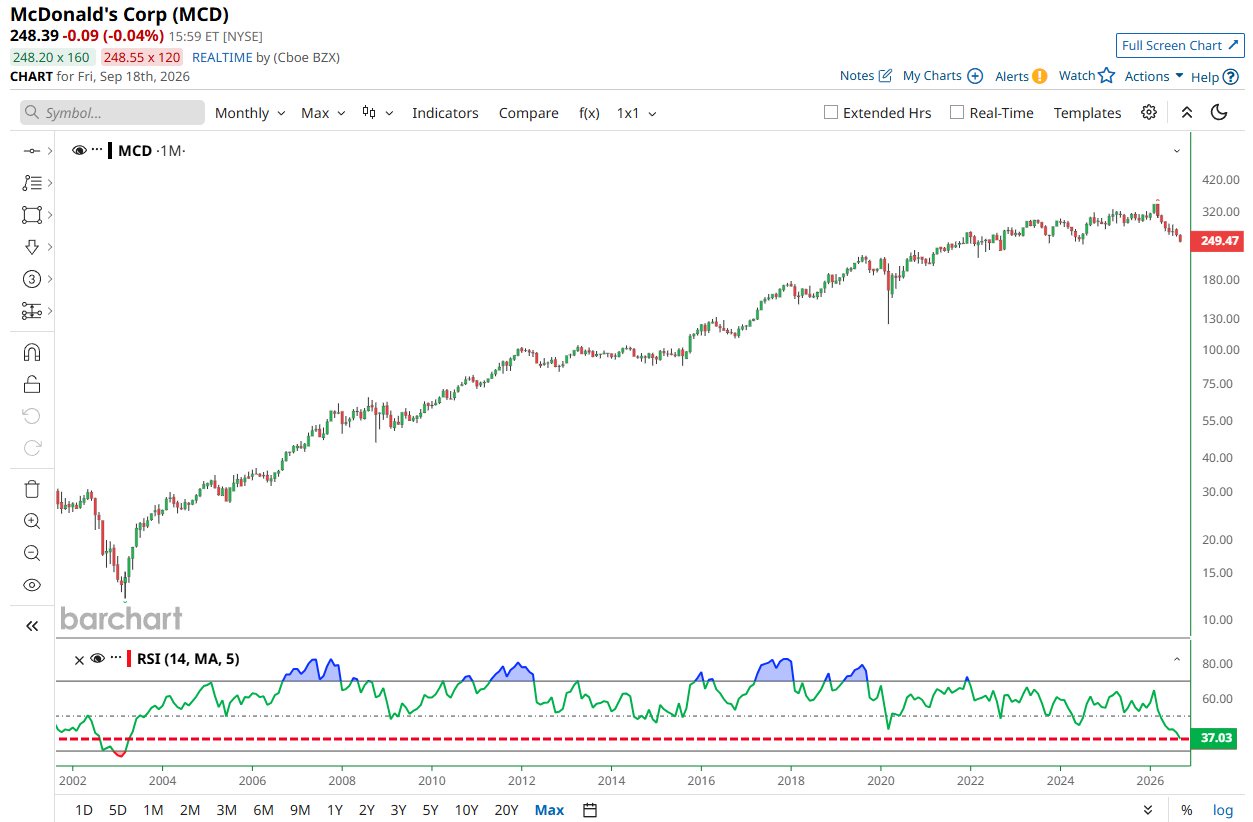Toggle visibility of all drawings eye
The width and height of the screenshot is (1253, 822).
click(31, 585)
